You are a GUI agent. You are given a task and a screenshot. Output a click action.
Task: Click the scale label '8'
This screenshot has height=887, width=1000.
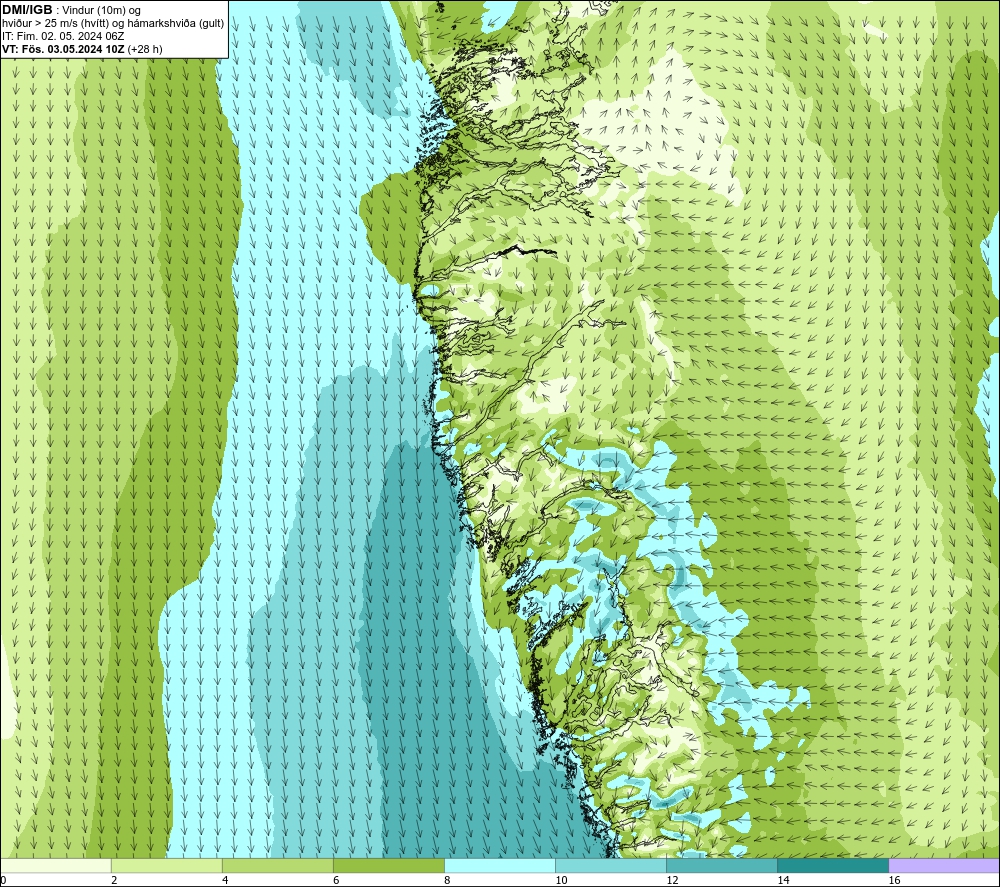pos(447,881)
